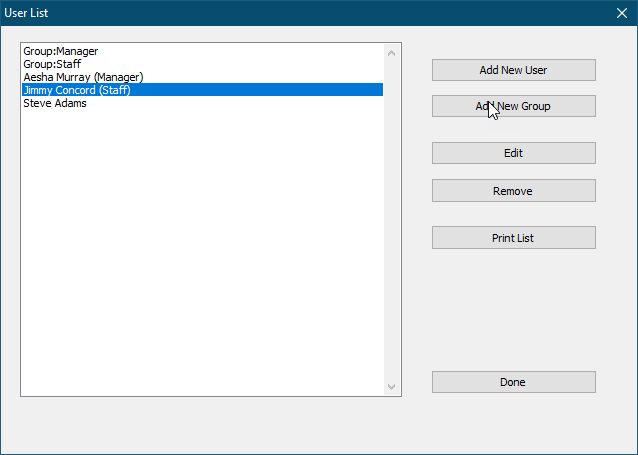Remove the selected user
This screenshot has width=638, height=455.
513,191
